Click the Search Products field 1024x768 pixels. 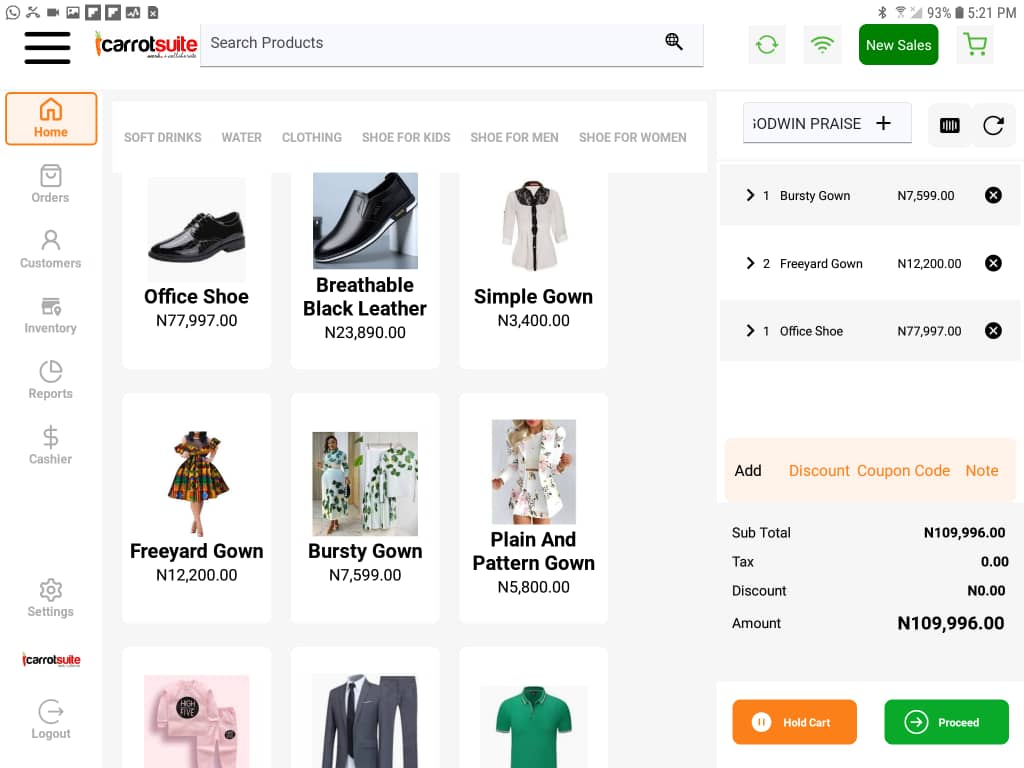pyautogui.click(x=430, y=43)
